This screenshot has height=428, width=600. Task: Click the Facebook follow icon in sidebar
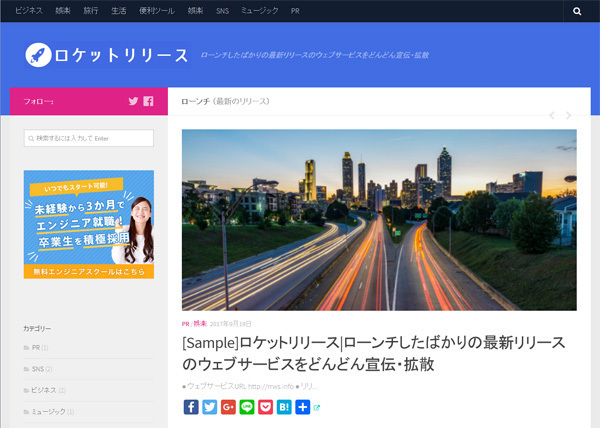(148, 101)
